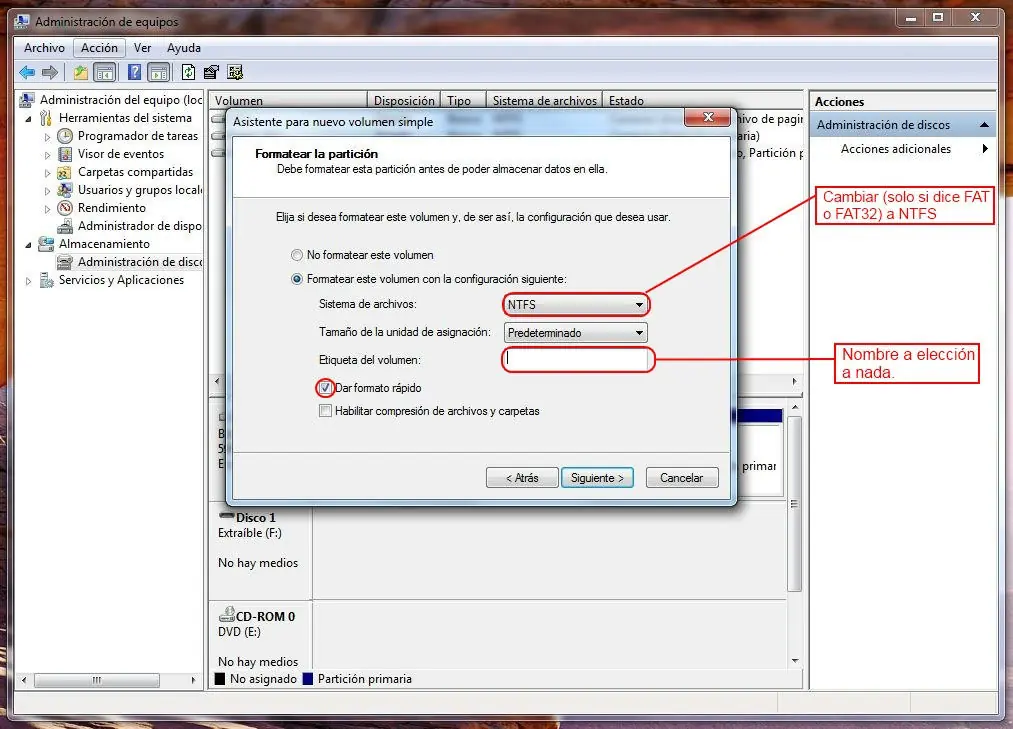Select Visor de eventos in the tree
This screenshot has width=1013, height=729.
121,154
